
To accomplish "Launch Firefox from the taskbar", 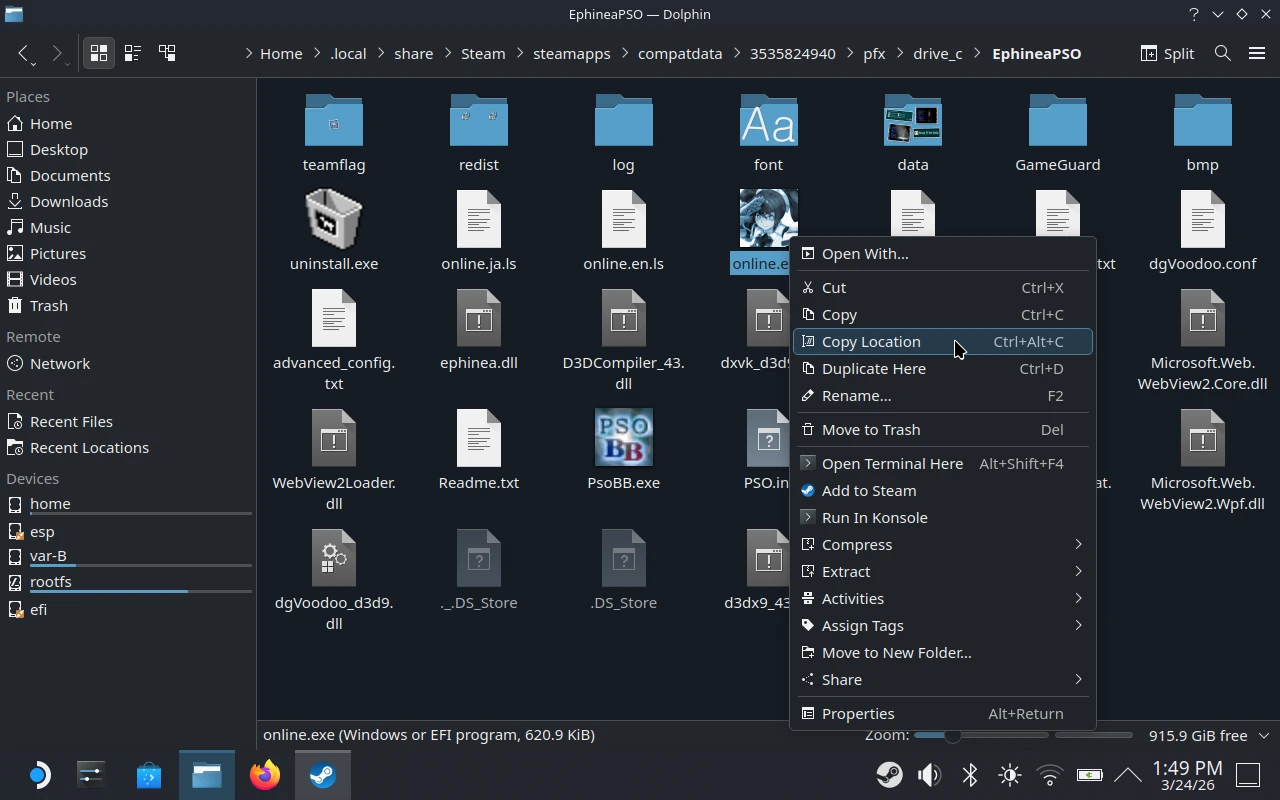I will (x=265, y=775).
